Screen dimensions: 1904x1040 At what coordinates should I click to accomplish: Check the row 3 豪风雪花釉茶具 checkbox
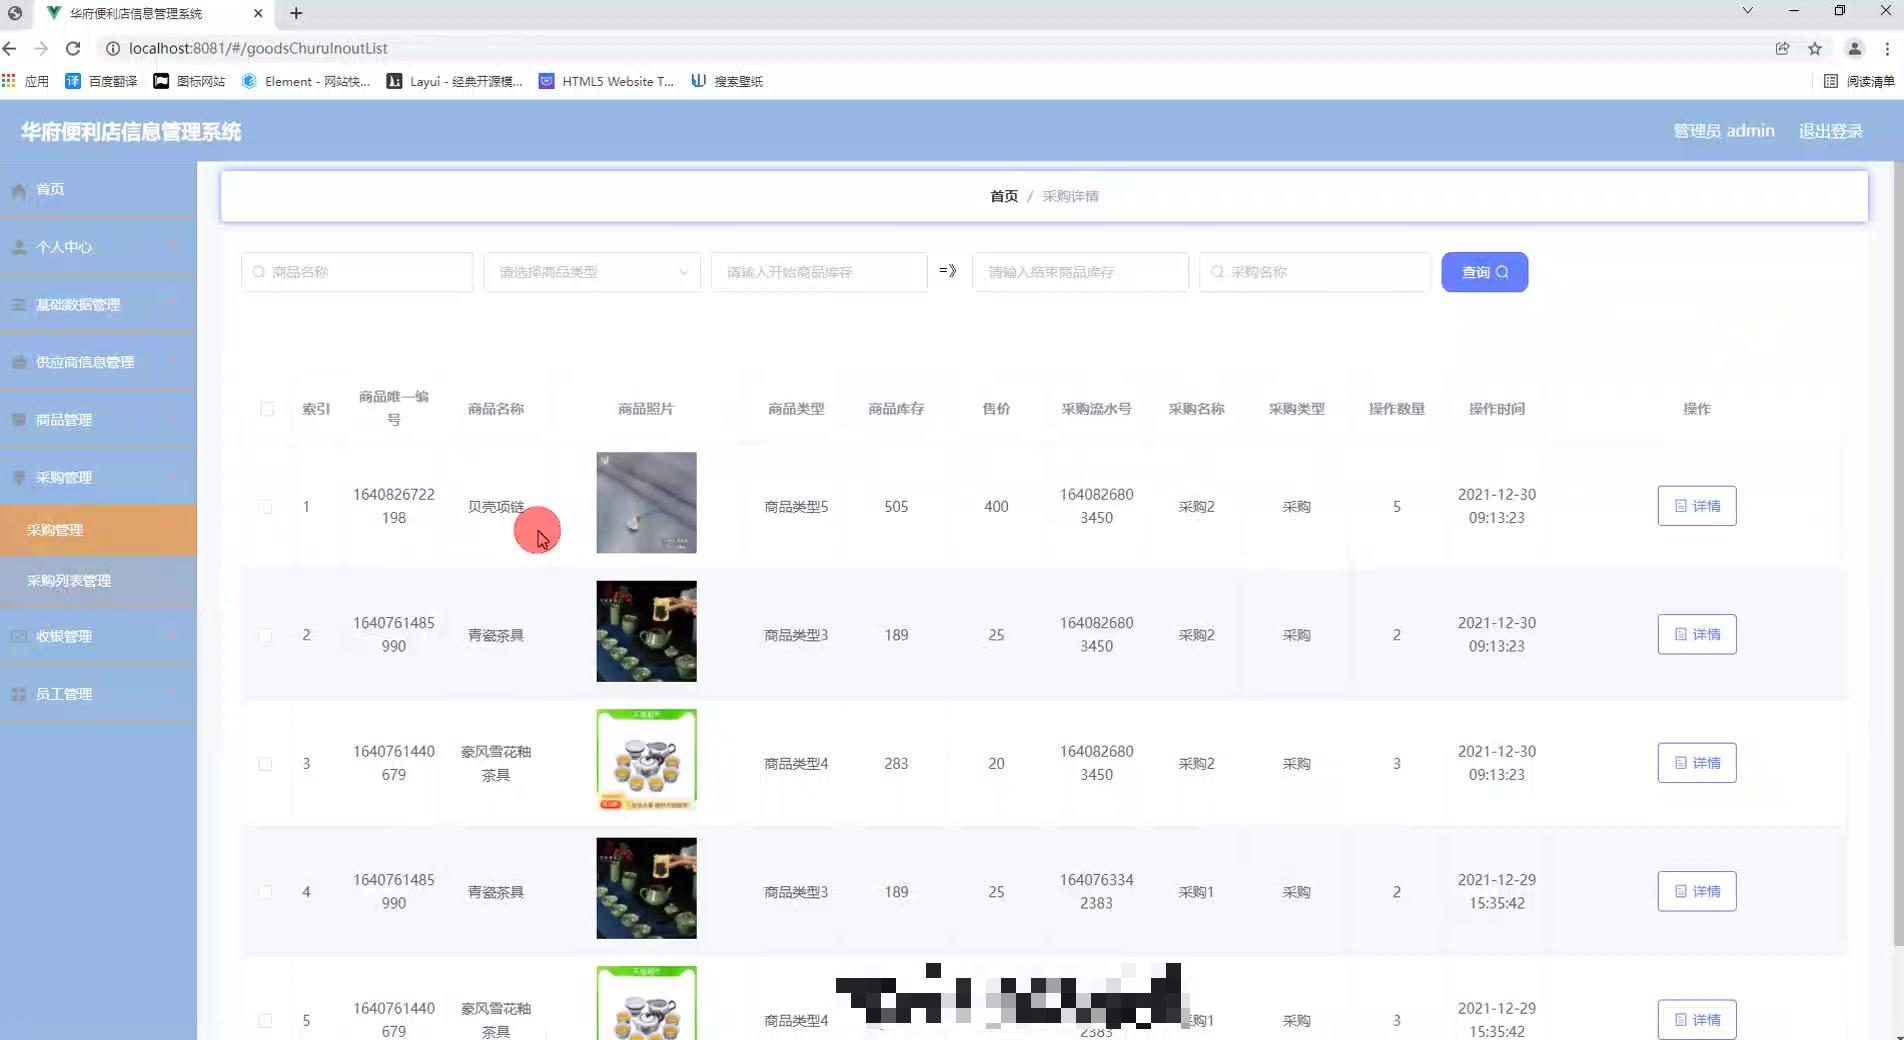tap(265, 764)
